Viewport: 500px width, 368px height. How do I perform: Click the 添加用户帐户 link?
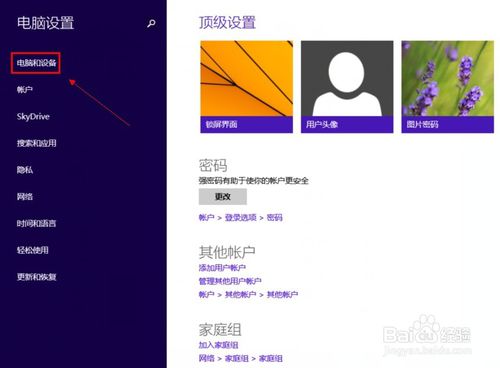(222, 267)
